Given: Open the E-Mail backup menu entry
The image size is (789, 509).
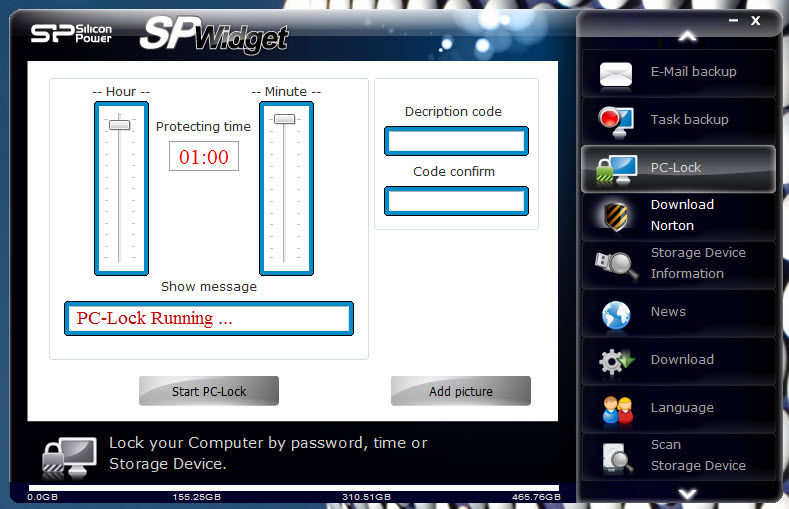Looking at the screenshot, I should [678, 73].
